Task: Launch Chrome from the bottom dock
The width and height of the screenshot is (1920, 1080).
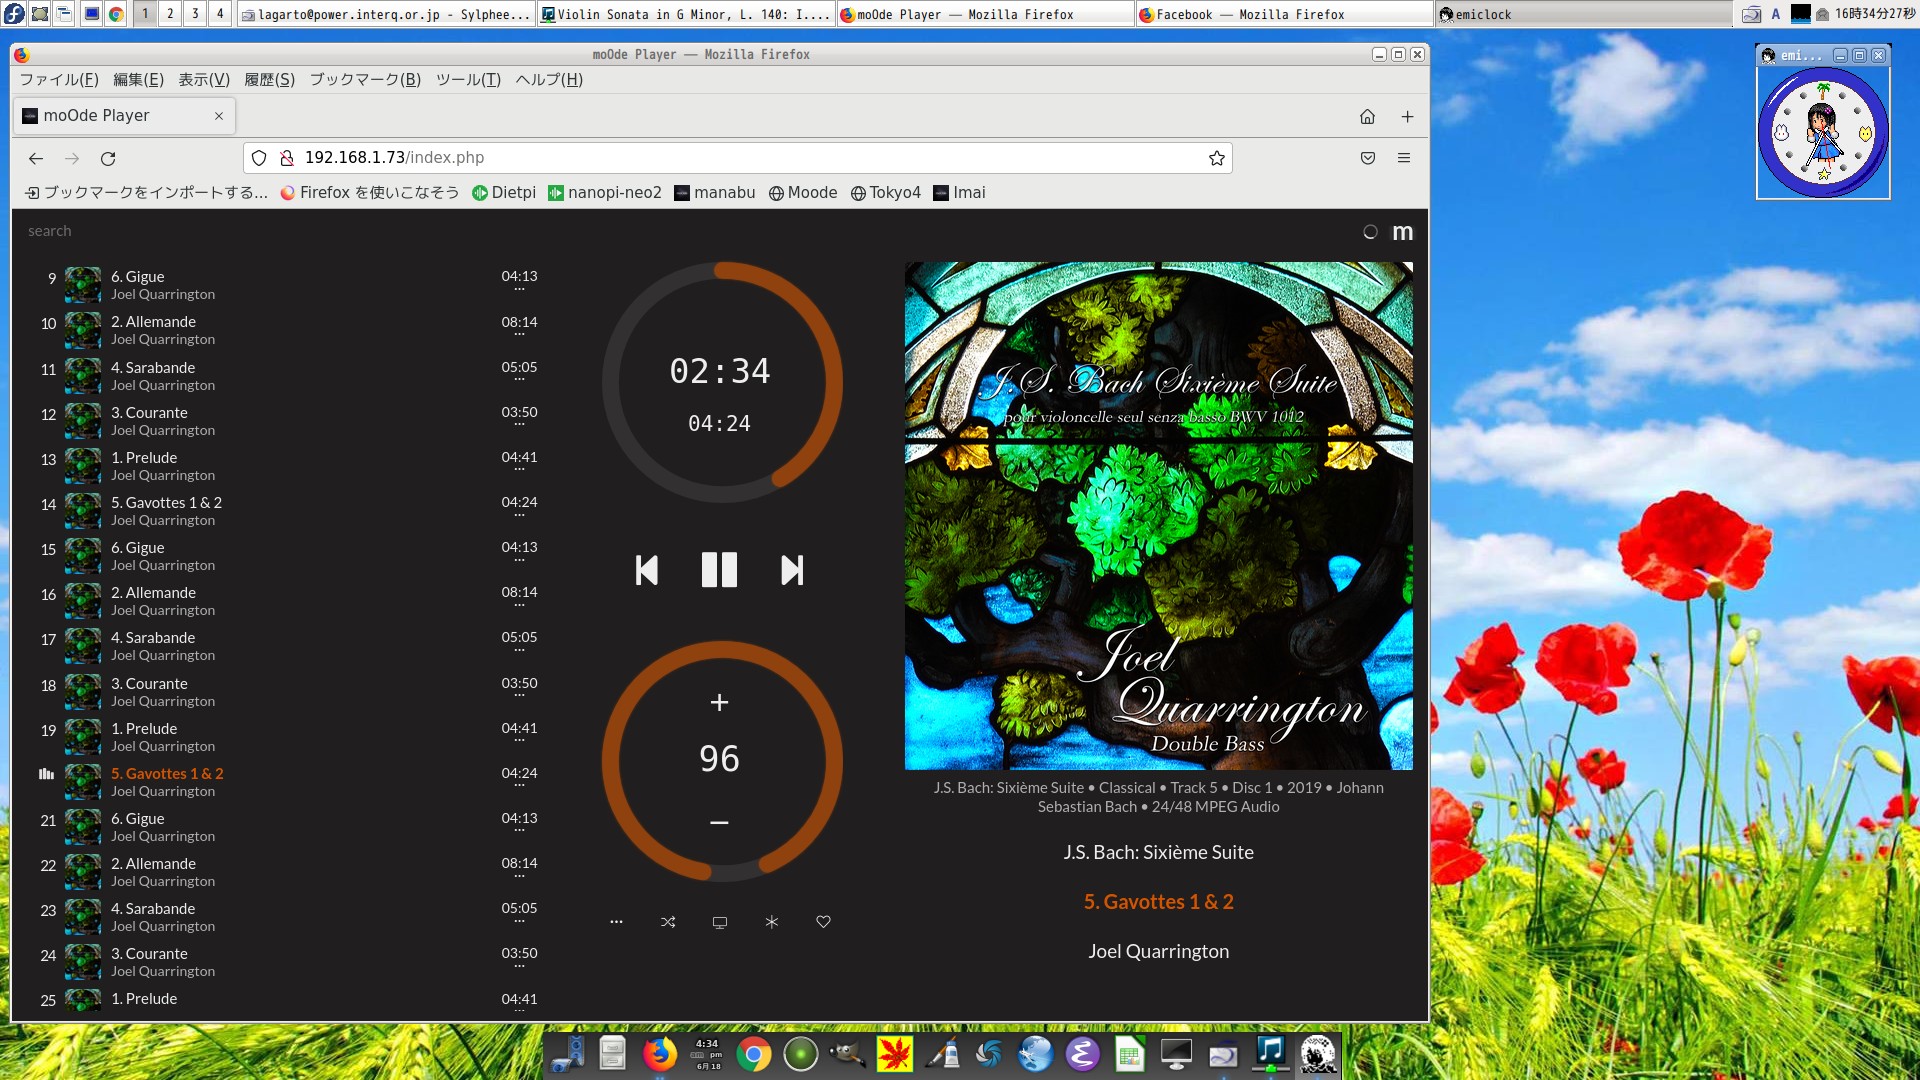Action: (x=753, y=1054)
